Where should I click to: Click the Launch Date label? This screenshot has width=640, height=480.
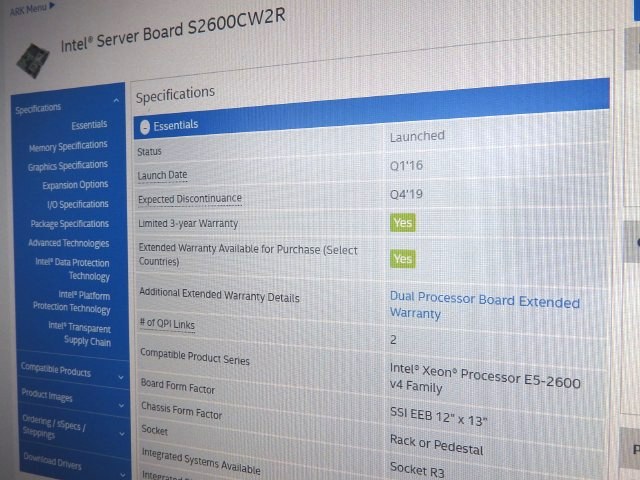162,175
